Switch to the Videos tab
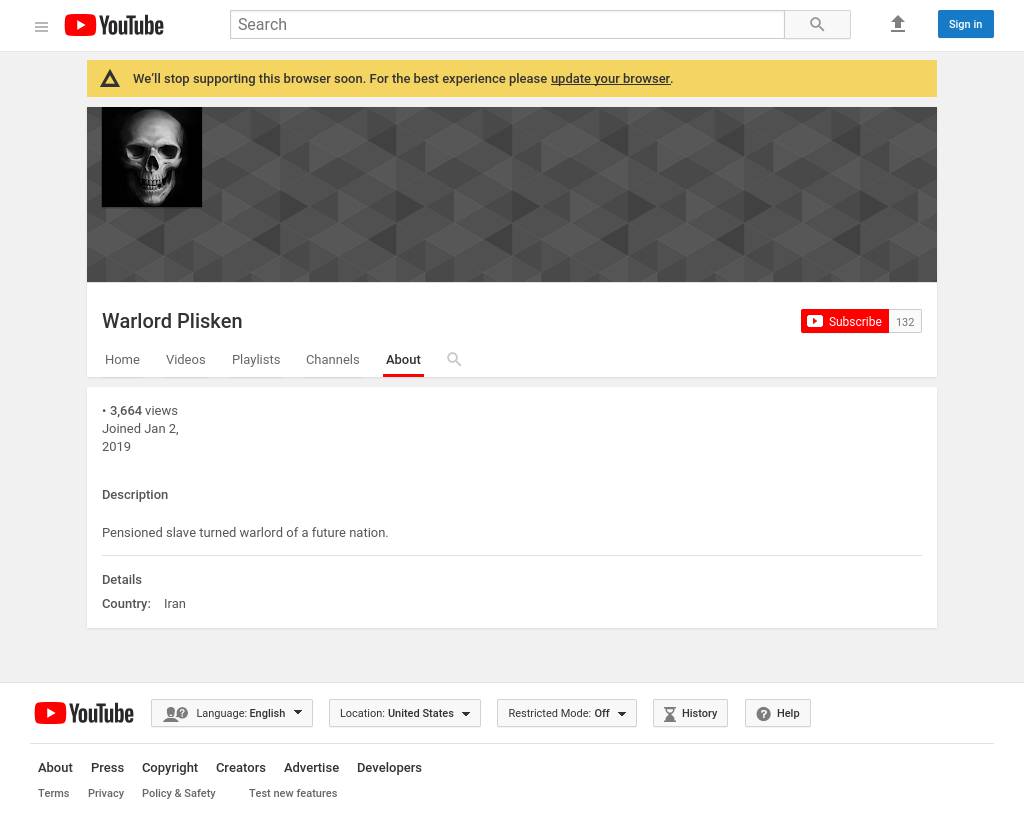1024x827 pixels. pyautogui.click(x=185, y=360)
